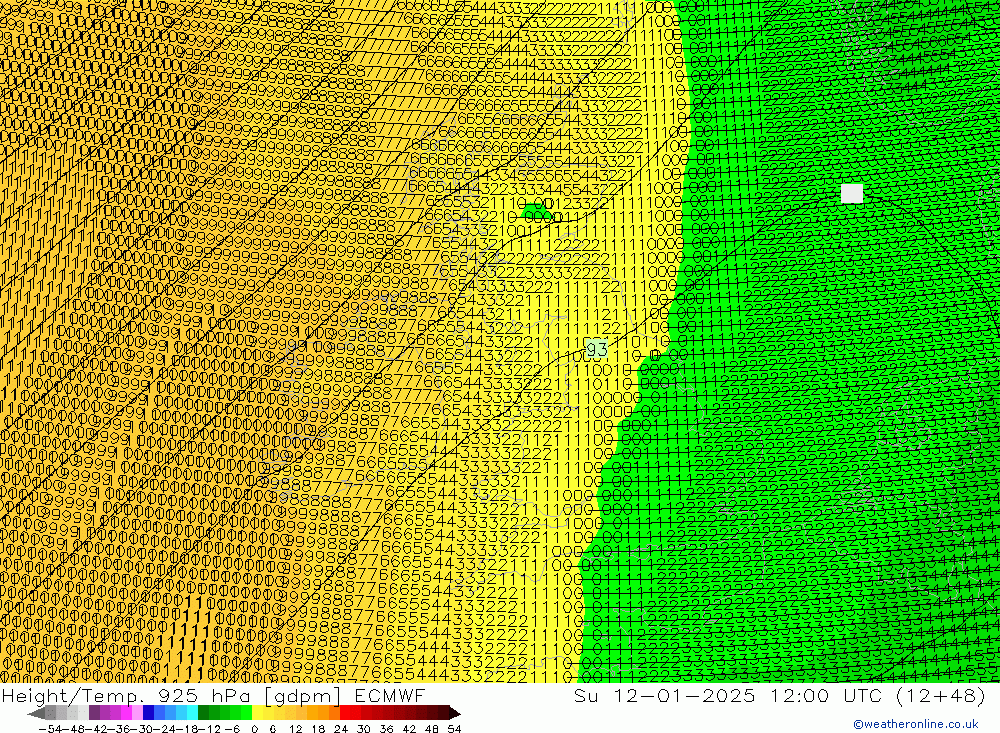Click the bright red legend swatch above 24
Screen dimensions: 1000x733
[345, 713]
